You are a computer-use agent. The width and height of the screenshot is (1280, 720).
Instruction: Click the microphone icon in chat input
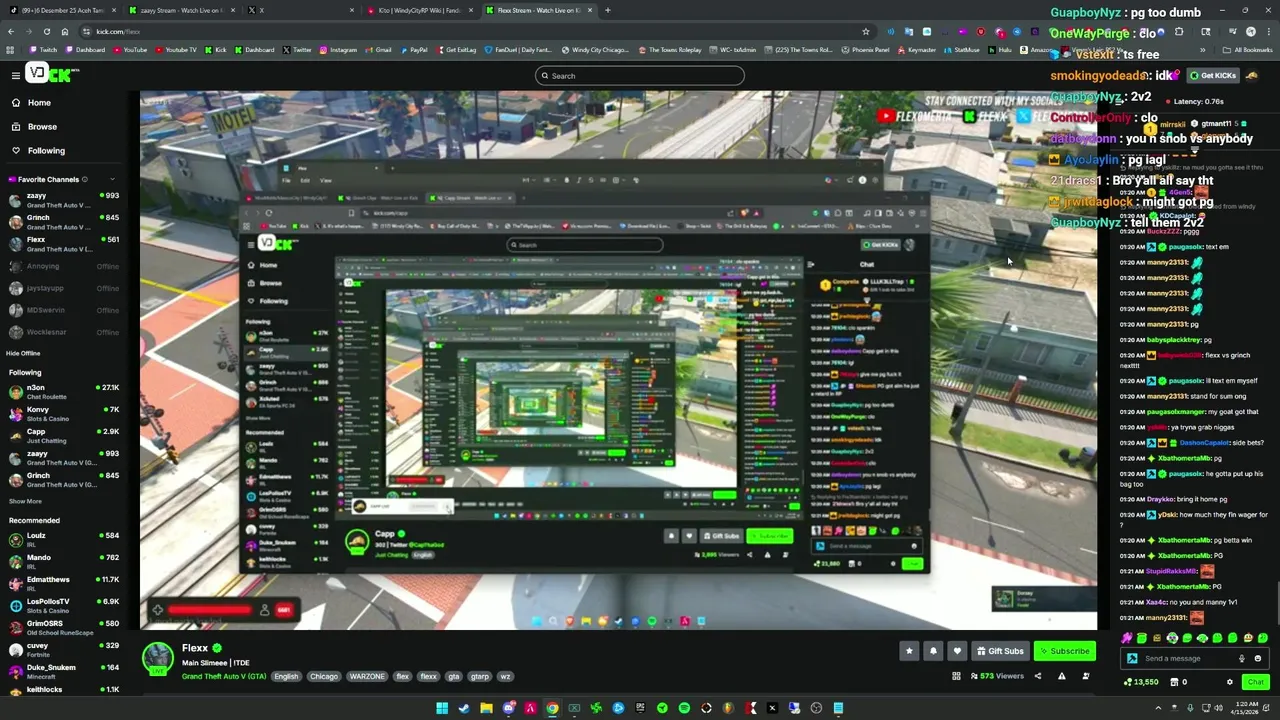click(1242, 659)
